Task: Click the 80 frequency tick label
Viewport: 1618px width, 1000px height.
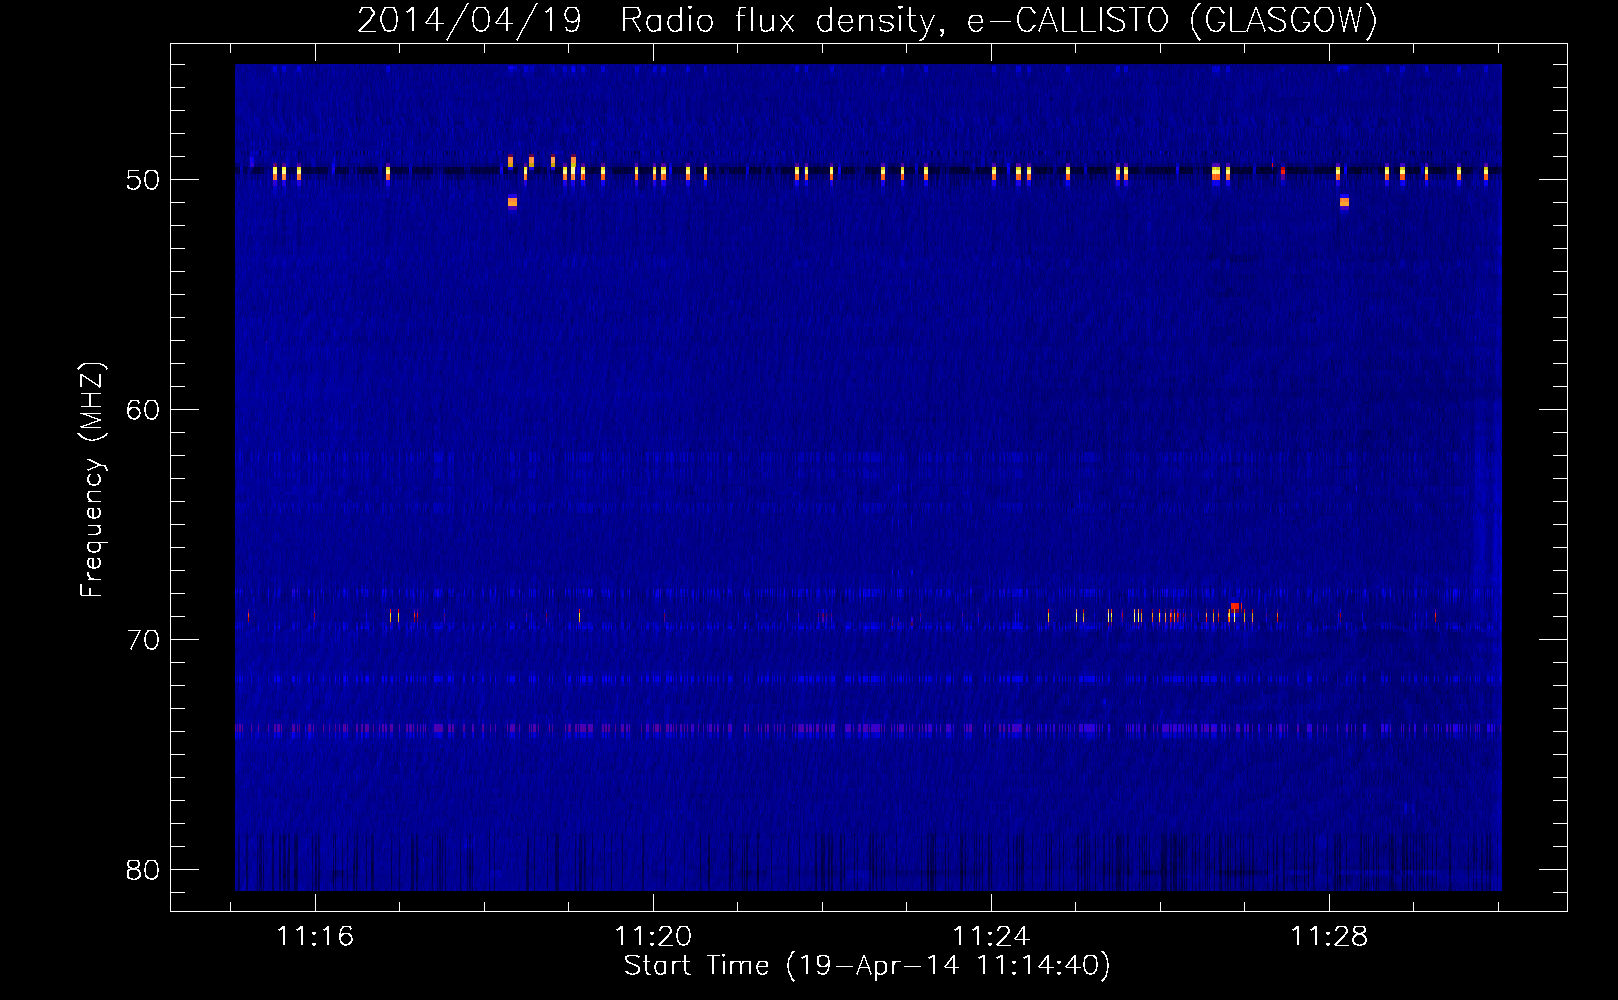Action: tap(143, 870)
